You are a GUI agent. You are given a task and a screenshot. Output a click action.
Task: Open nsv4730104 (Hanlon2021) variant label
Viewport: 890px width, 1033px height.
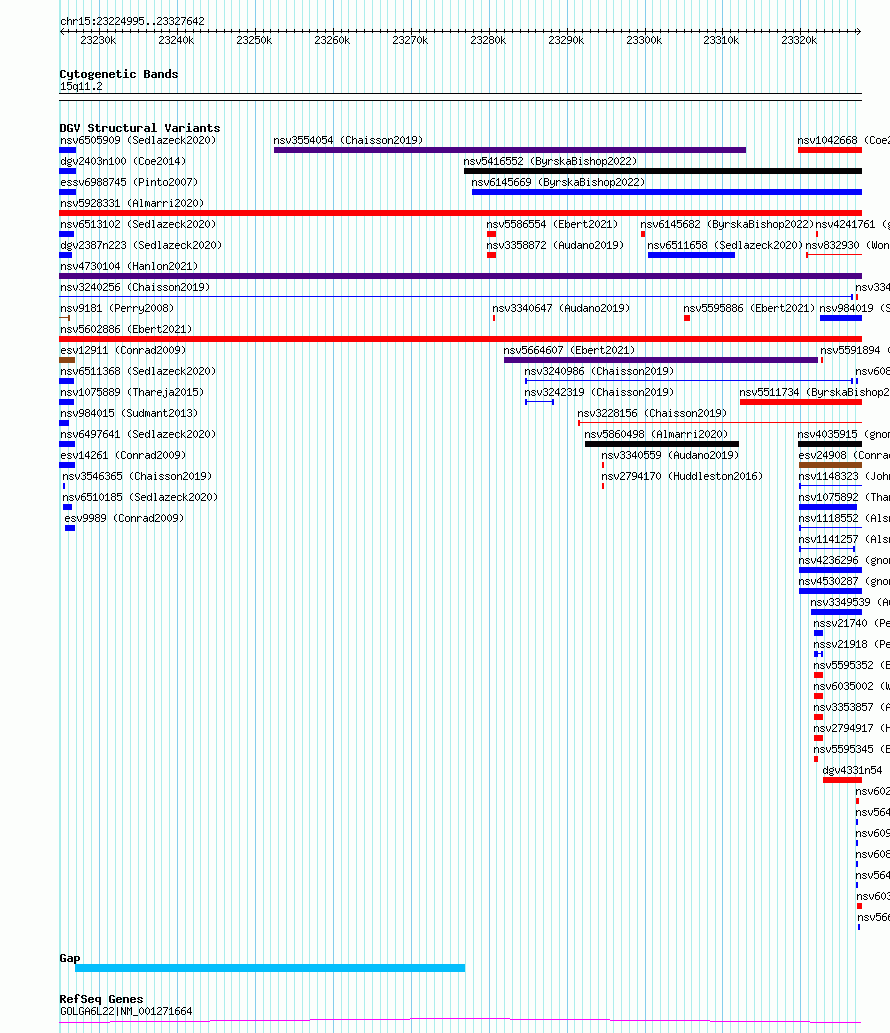coord(129,266)
